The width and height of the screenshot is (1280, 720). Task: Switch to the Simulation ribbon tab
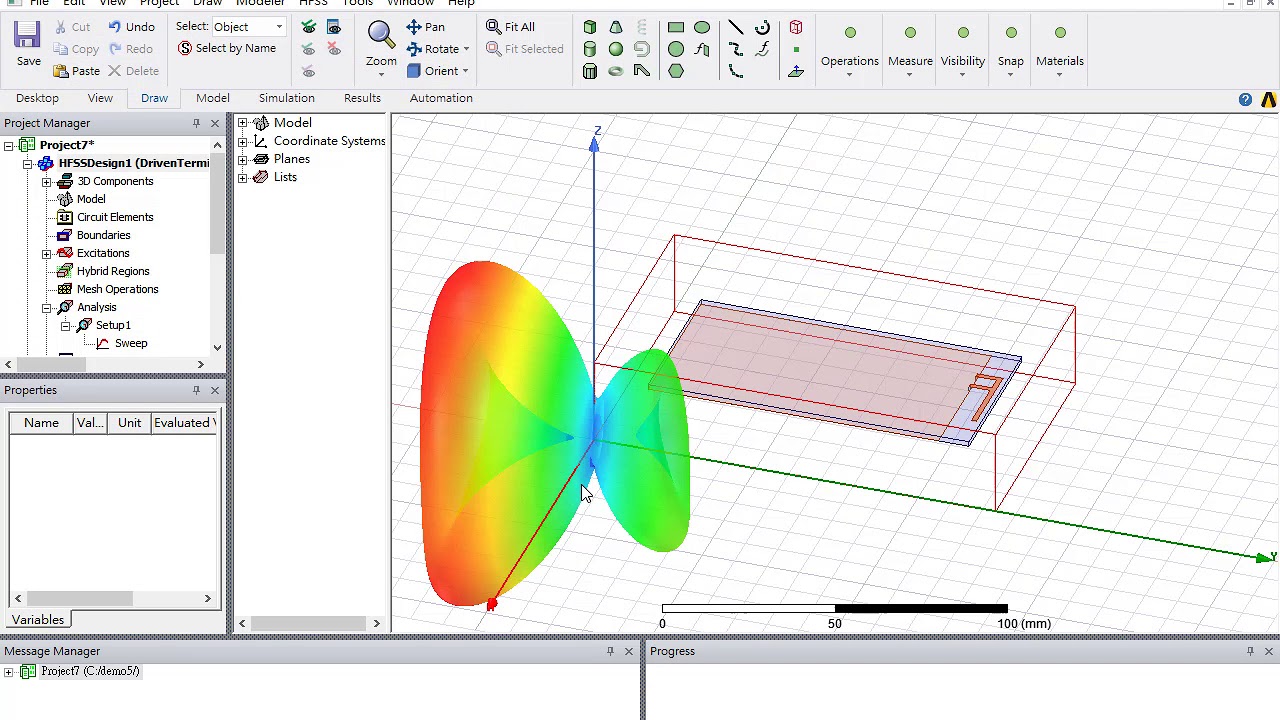click(x=286, y=98)
